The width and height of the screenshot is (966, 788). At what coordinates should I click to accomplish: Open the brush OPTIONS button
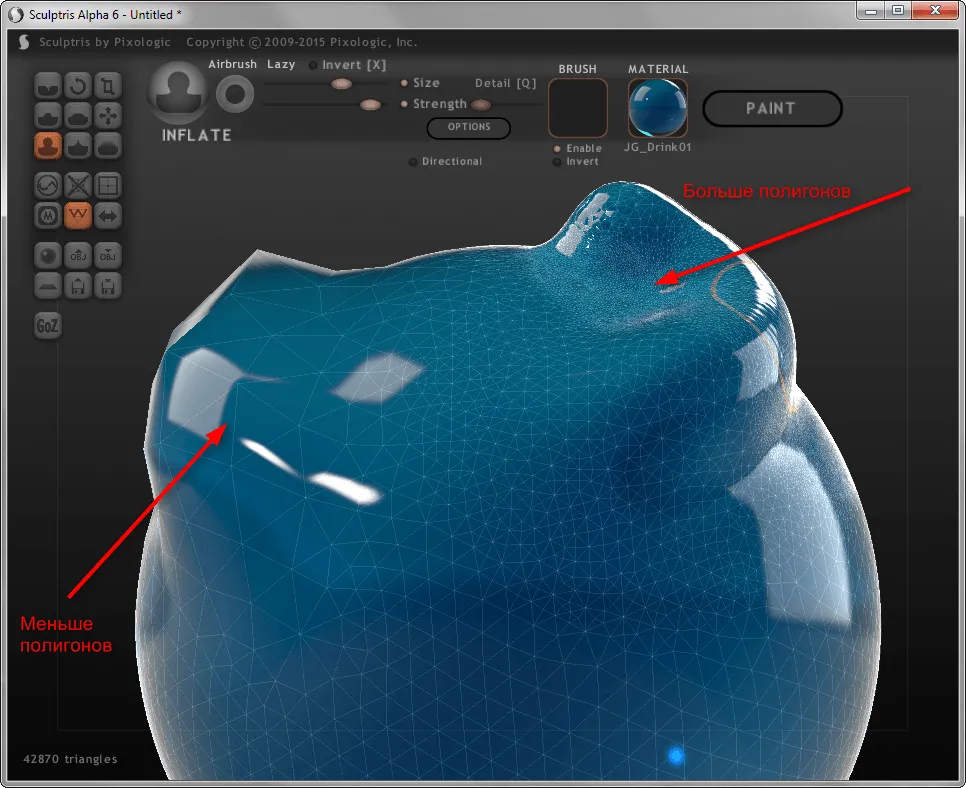[x=469, y=128]
